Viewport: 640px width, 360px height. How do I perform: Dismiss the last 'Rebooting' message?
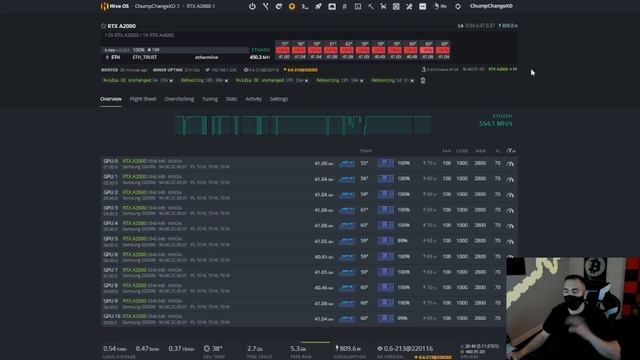point(412,81)
